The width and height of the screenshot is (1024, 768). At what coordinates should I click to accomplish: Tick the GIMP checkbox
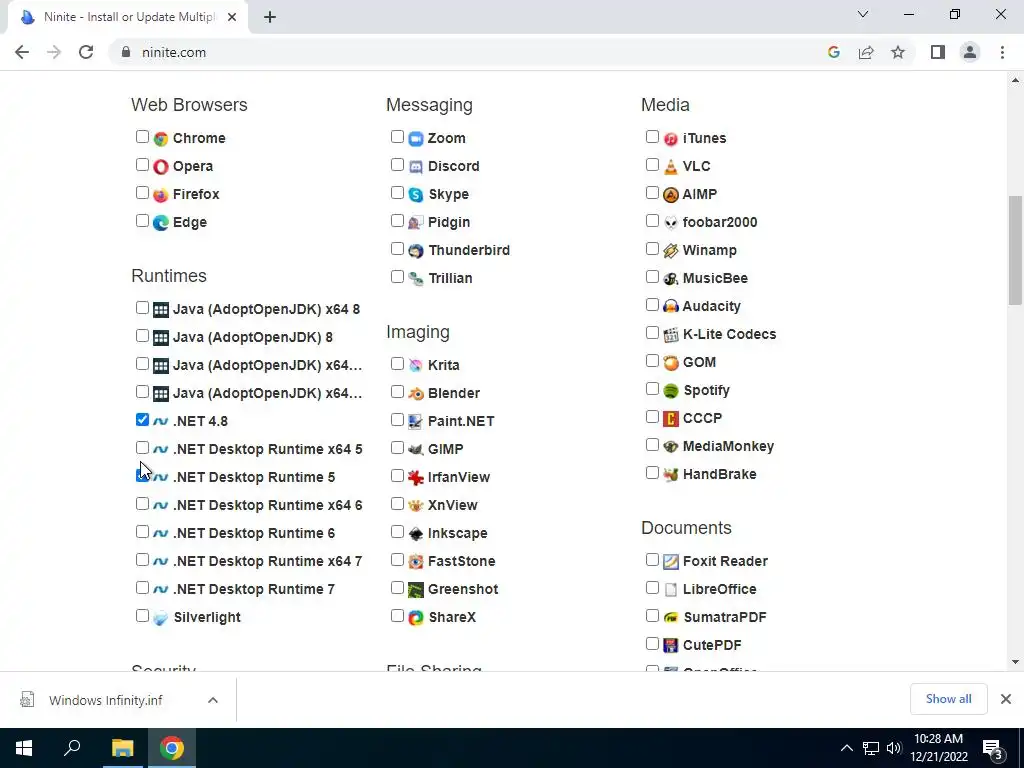(397, 447)
